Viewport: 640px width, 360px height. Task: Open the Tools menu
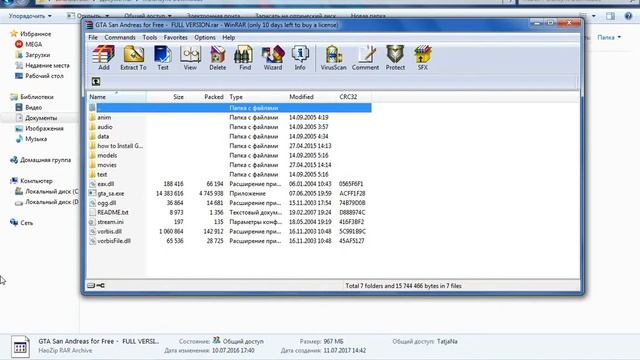pos(149,38)
